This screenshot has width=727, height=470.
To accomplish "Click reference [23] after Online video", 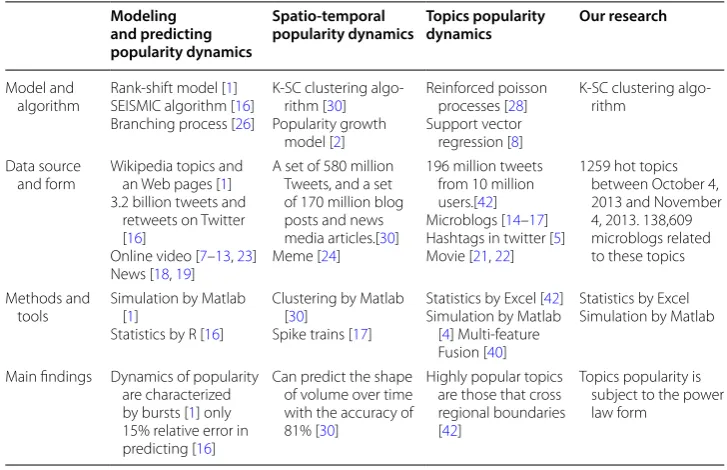I will click(246, 256).
